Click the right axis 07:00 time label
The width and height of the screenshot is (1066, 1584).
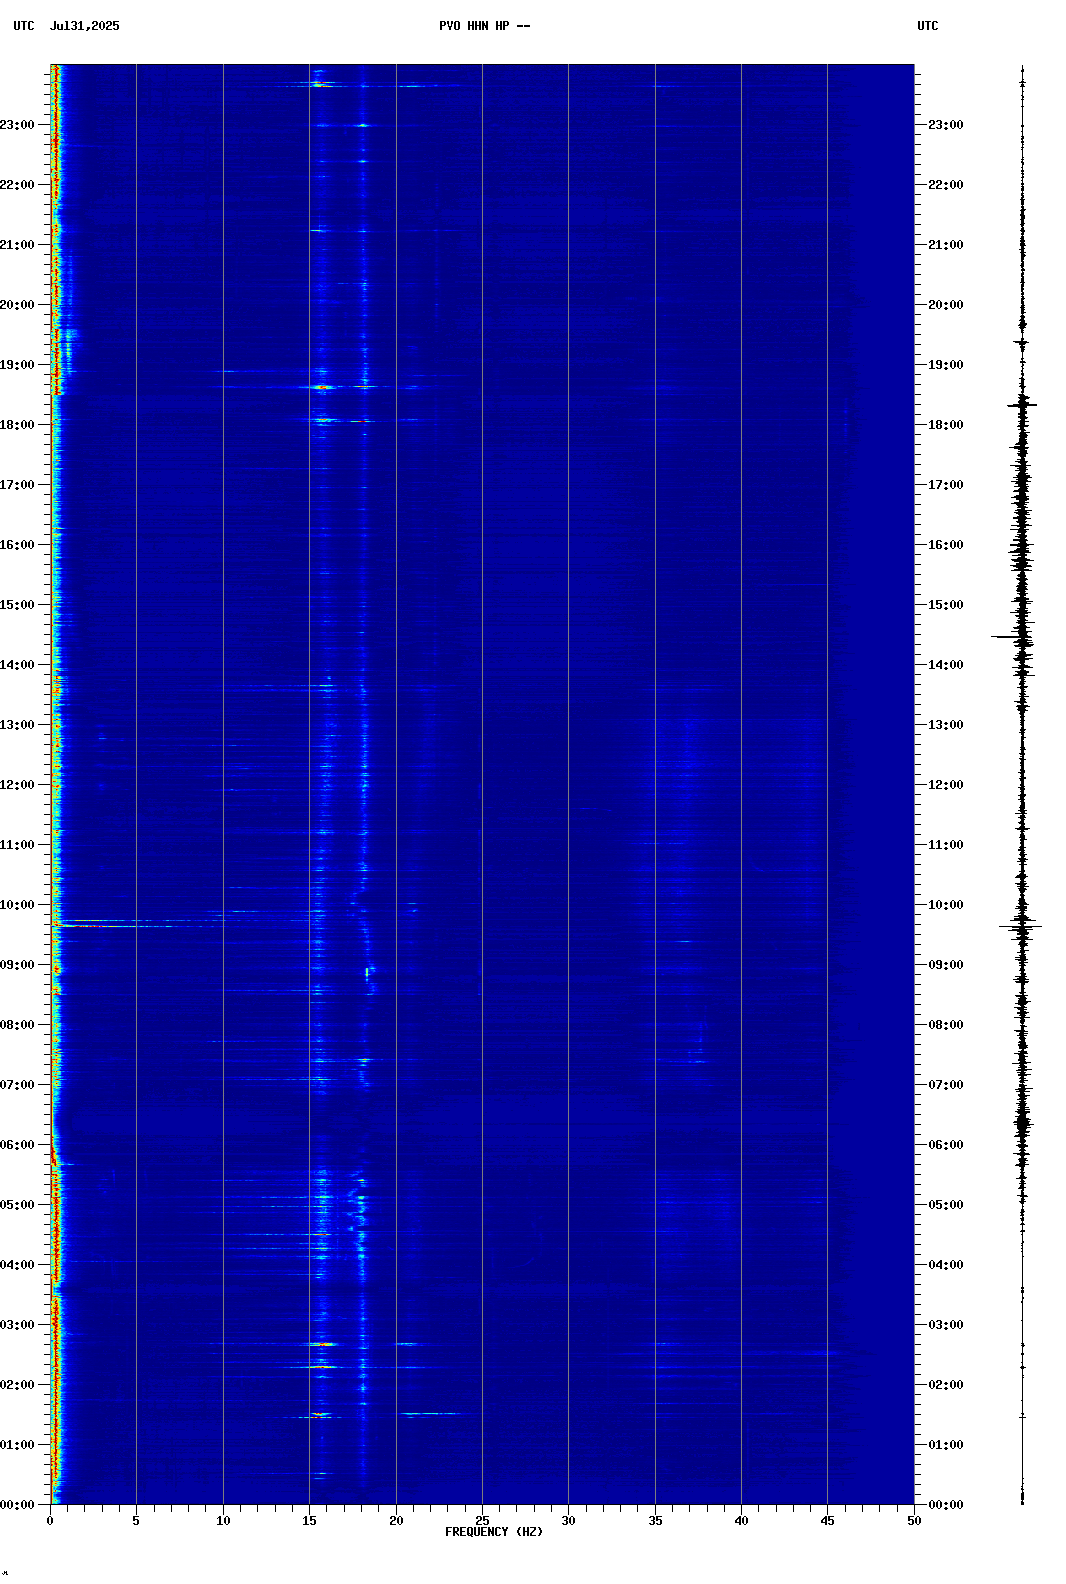coord(946,1085)
